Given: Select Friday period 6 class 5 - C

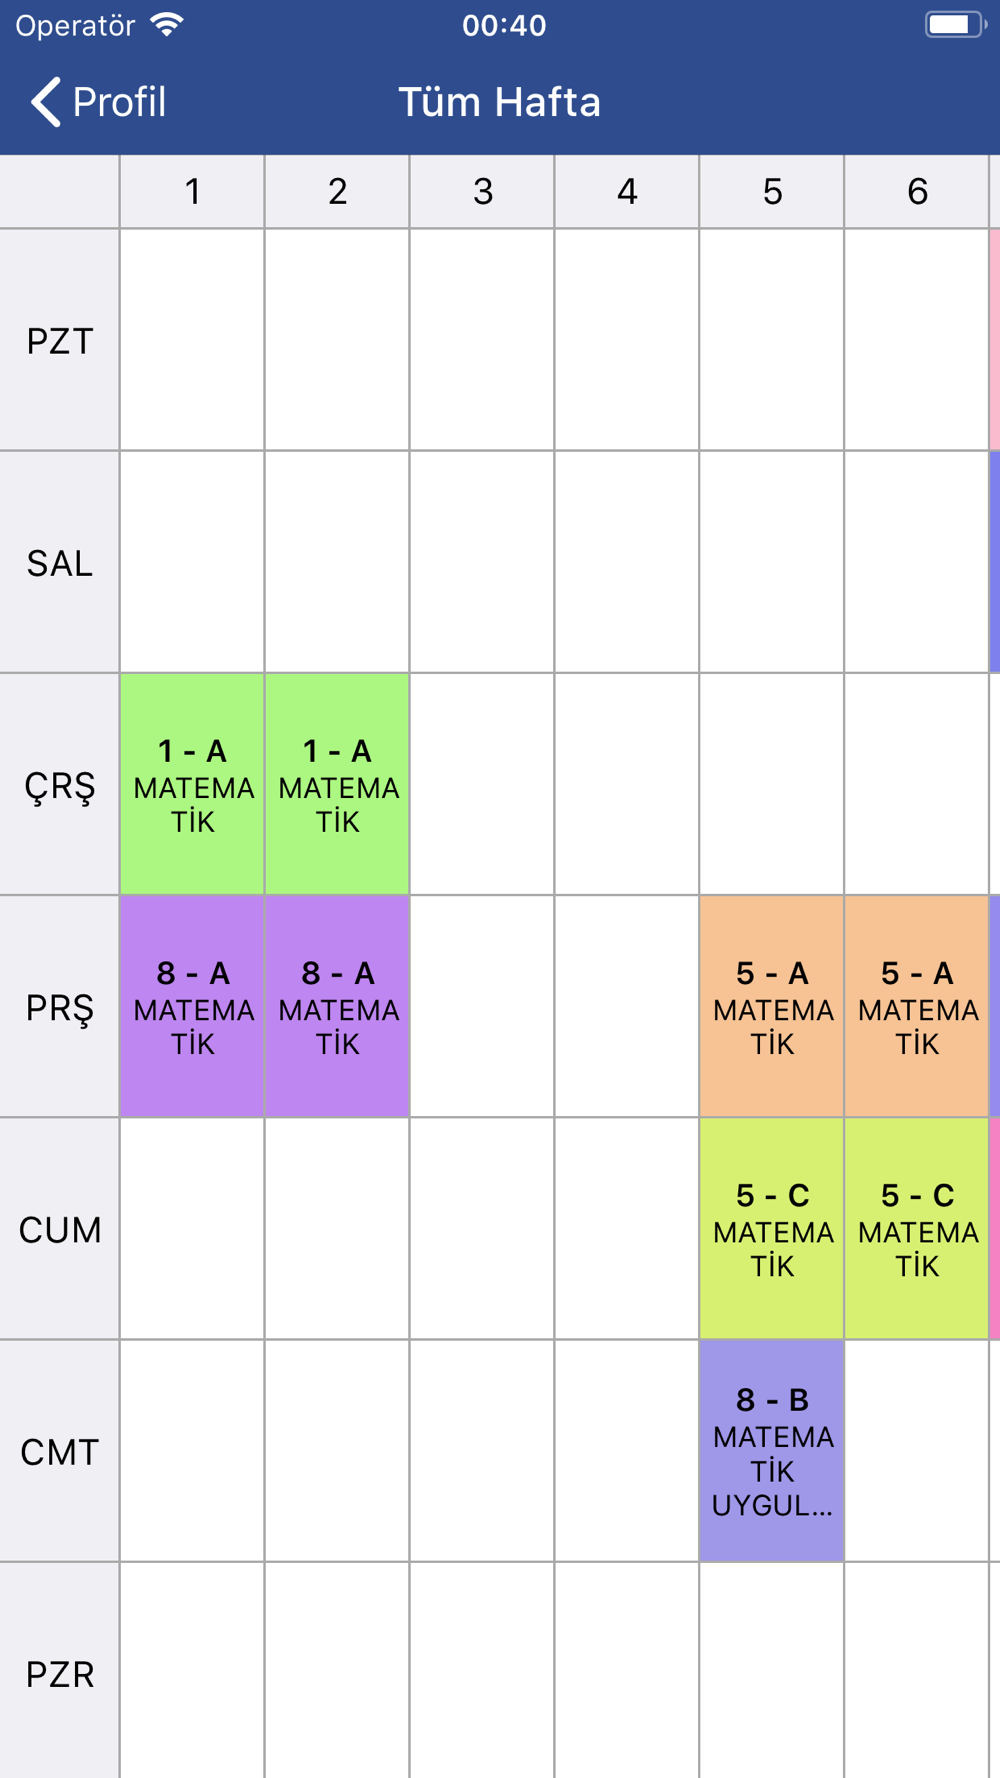Looking at the screenshot, I should (917, 1228).
